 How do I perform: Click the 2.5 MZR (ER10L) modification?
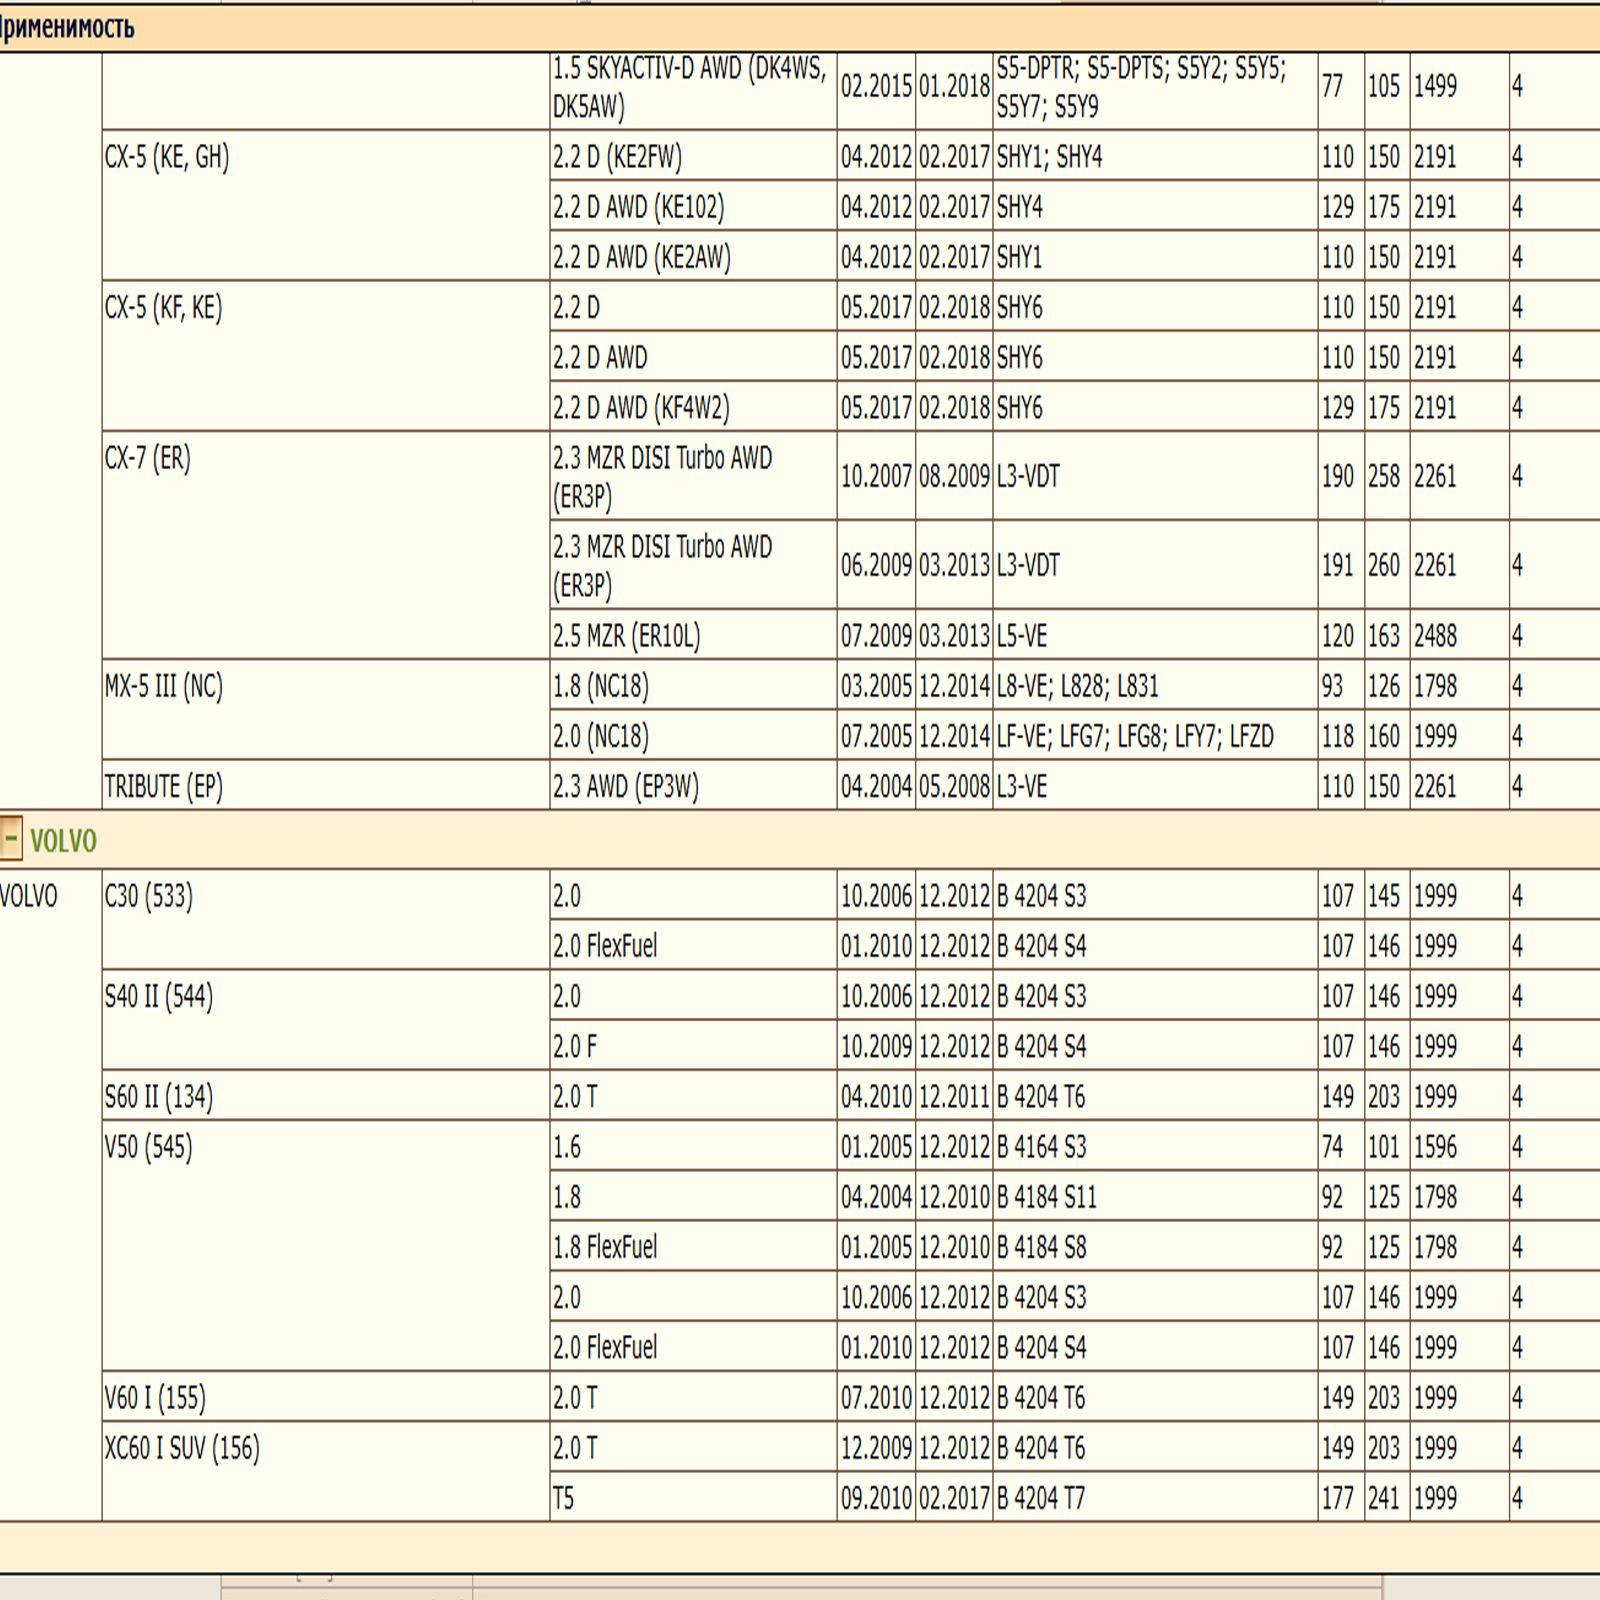tap(626, 636)
